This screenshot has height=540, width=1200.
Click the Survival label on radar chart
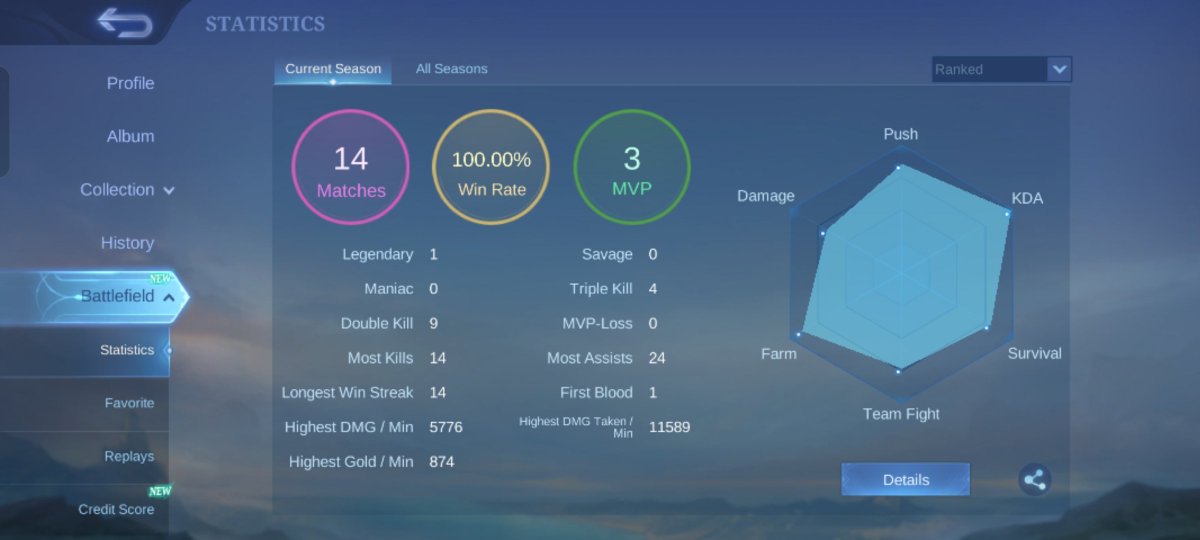point(1034,353)
